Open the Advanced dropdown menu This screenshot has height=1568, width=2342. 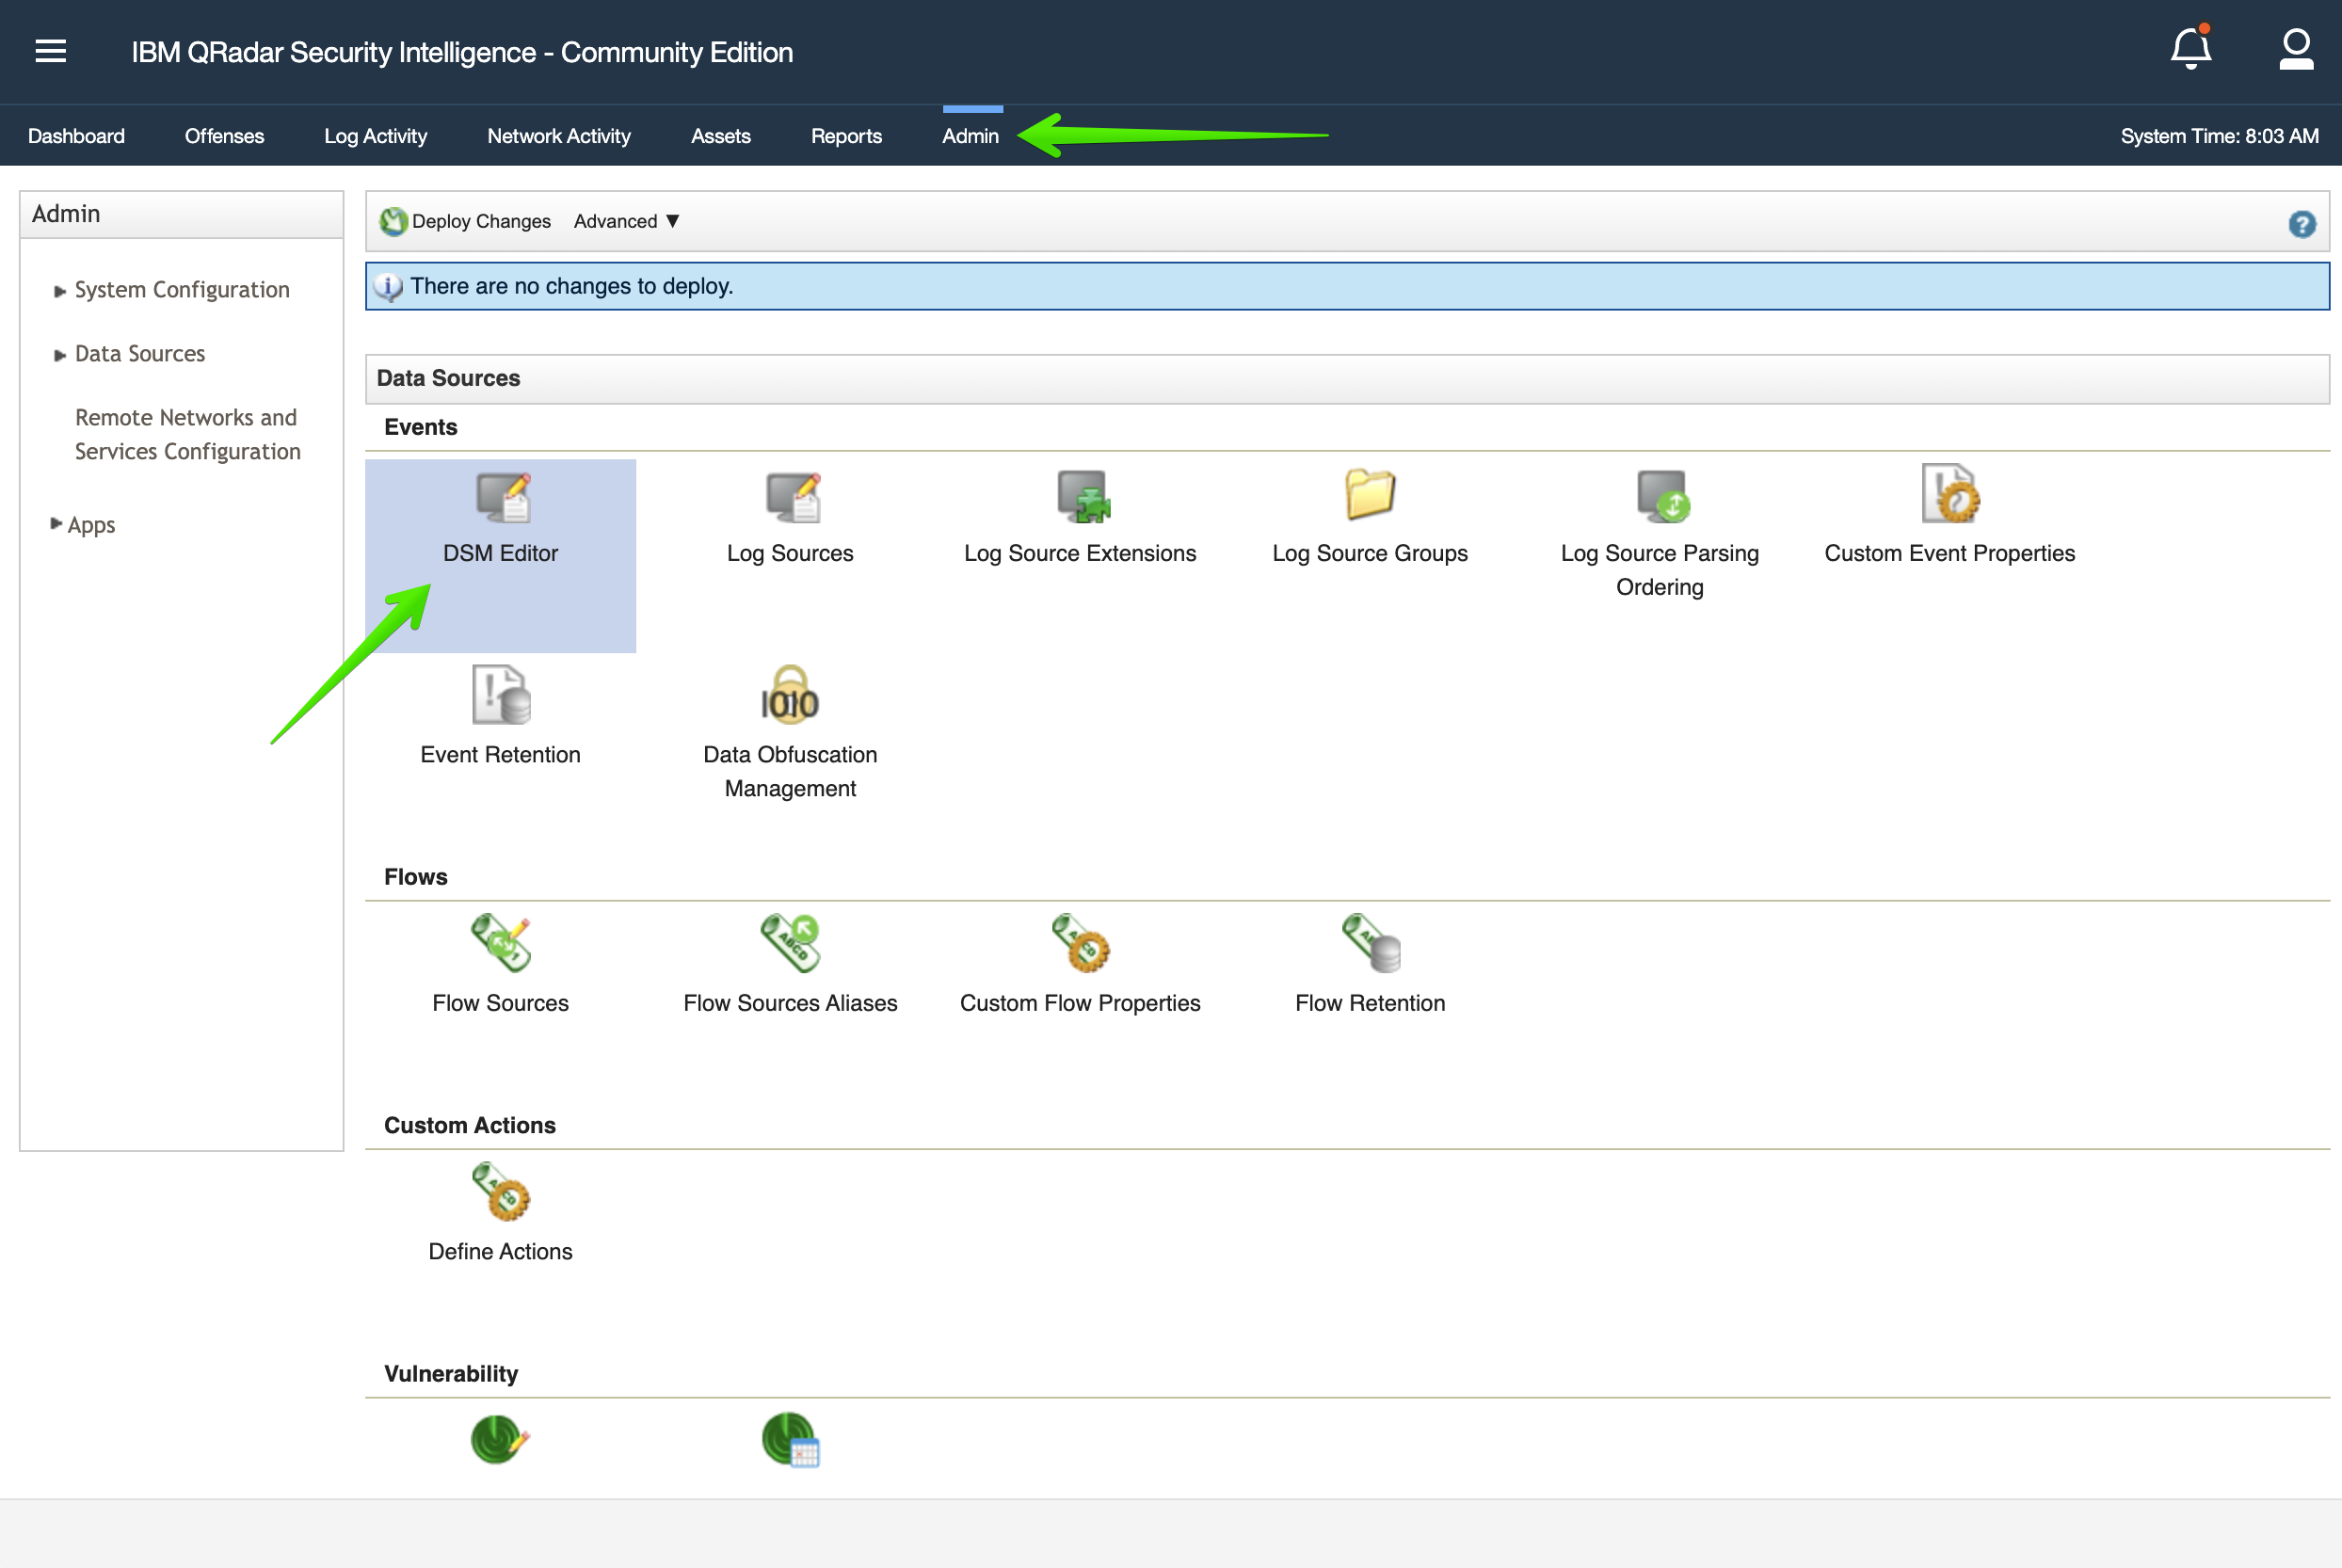click(627, 221)
